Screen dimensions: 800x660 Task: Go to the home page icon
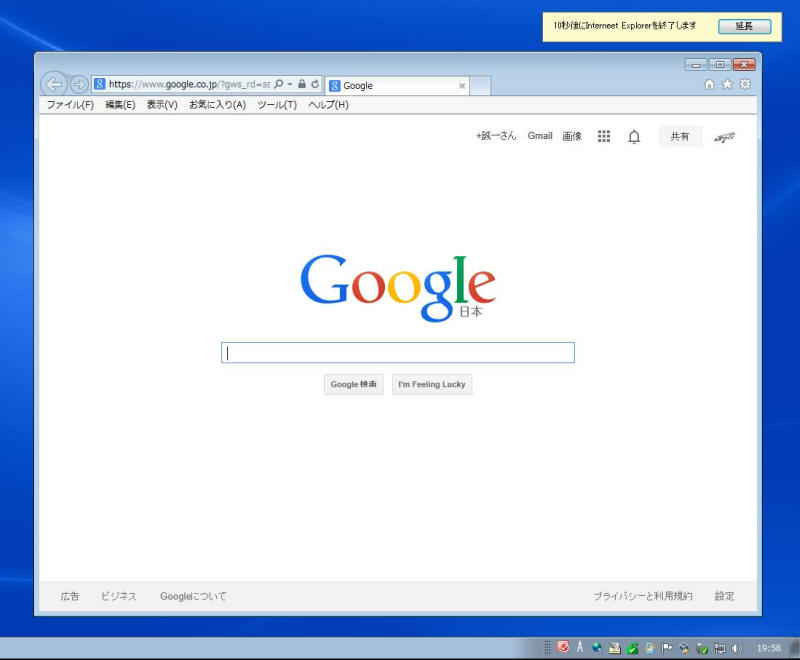tap(709, 84)
